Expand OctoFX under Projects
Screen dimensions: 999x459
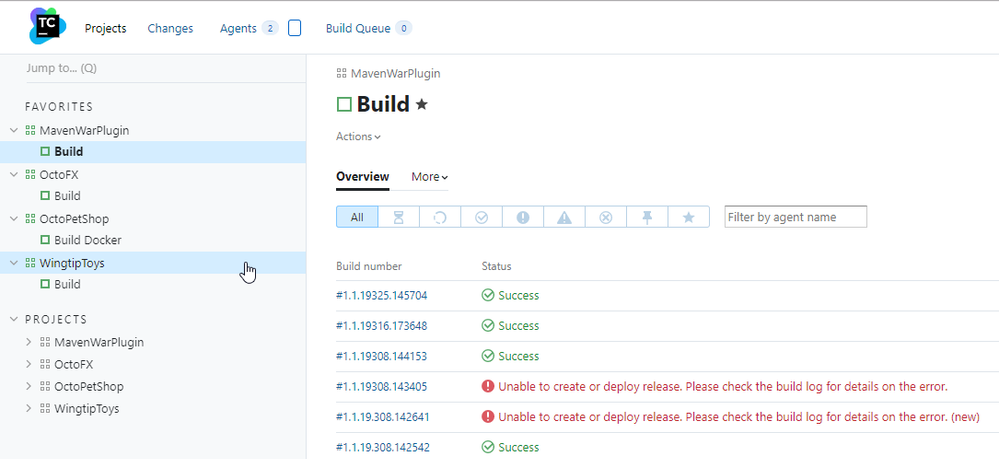click(x=28, y=365)
